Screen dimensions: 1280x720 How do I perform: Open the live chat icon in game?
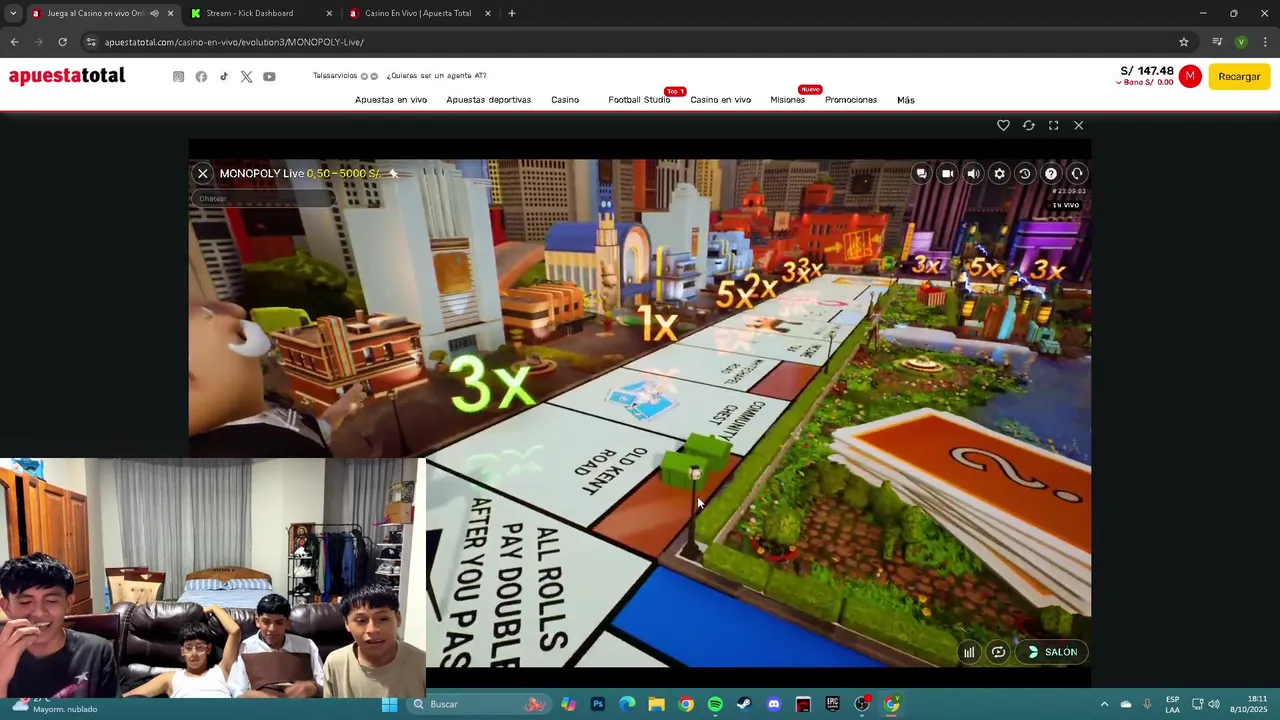click(921, 174)
